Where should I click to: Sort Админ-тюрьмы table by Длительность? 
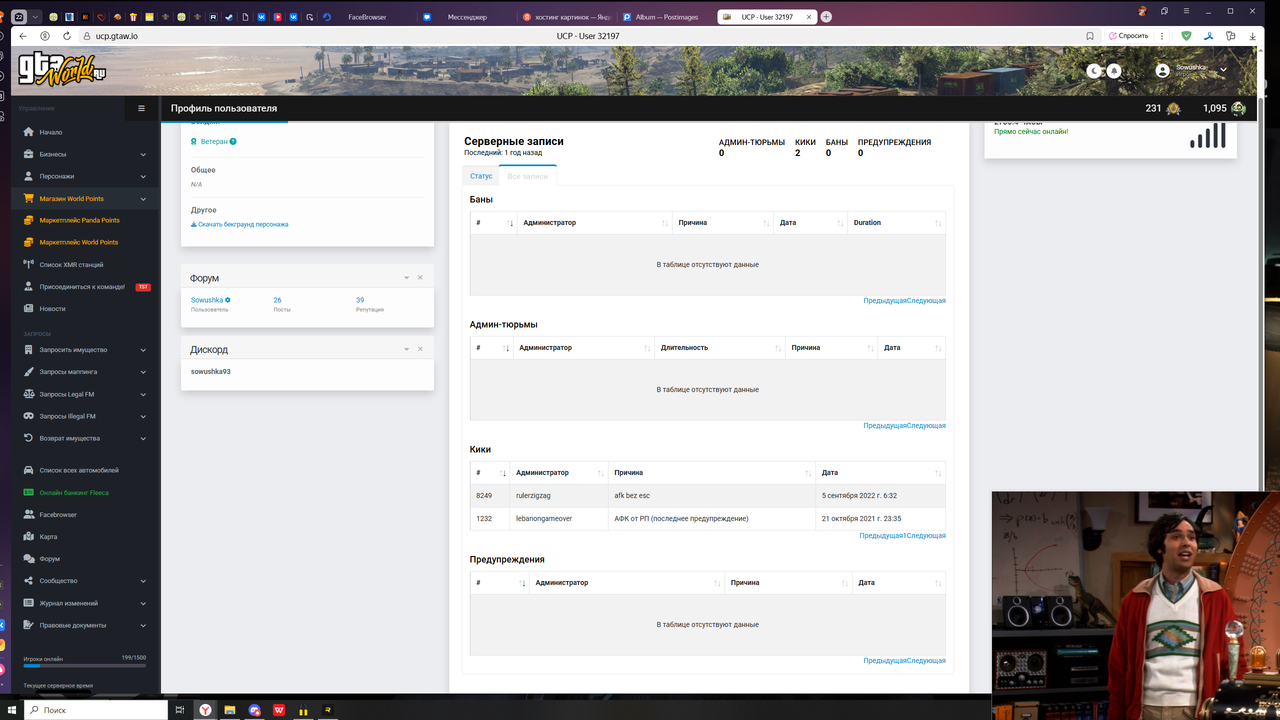(x=719, y=348)
